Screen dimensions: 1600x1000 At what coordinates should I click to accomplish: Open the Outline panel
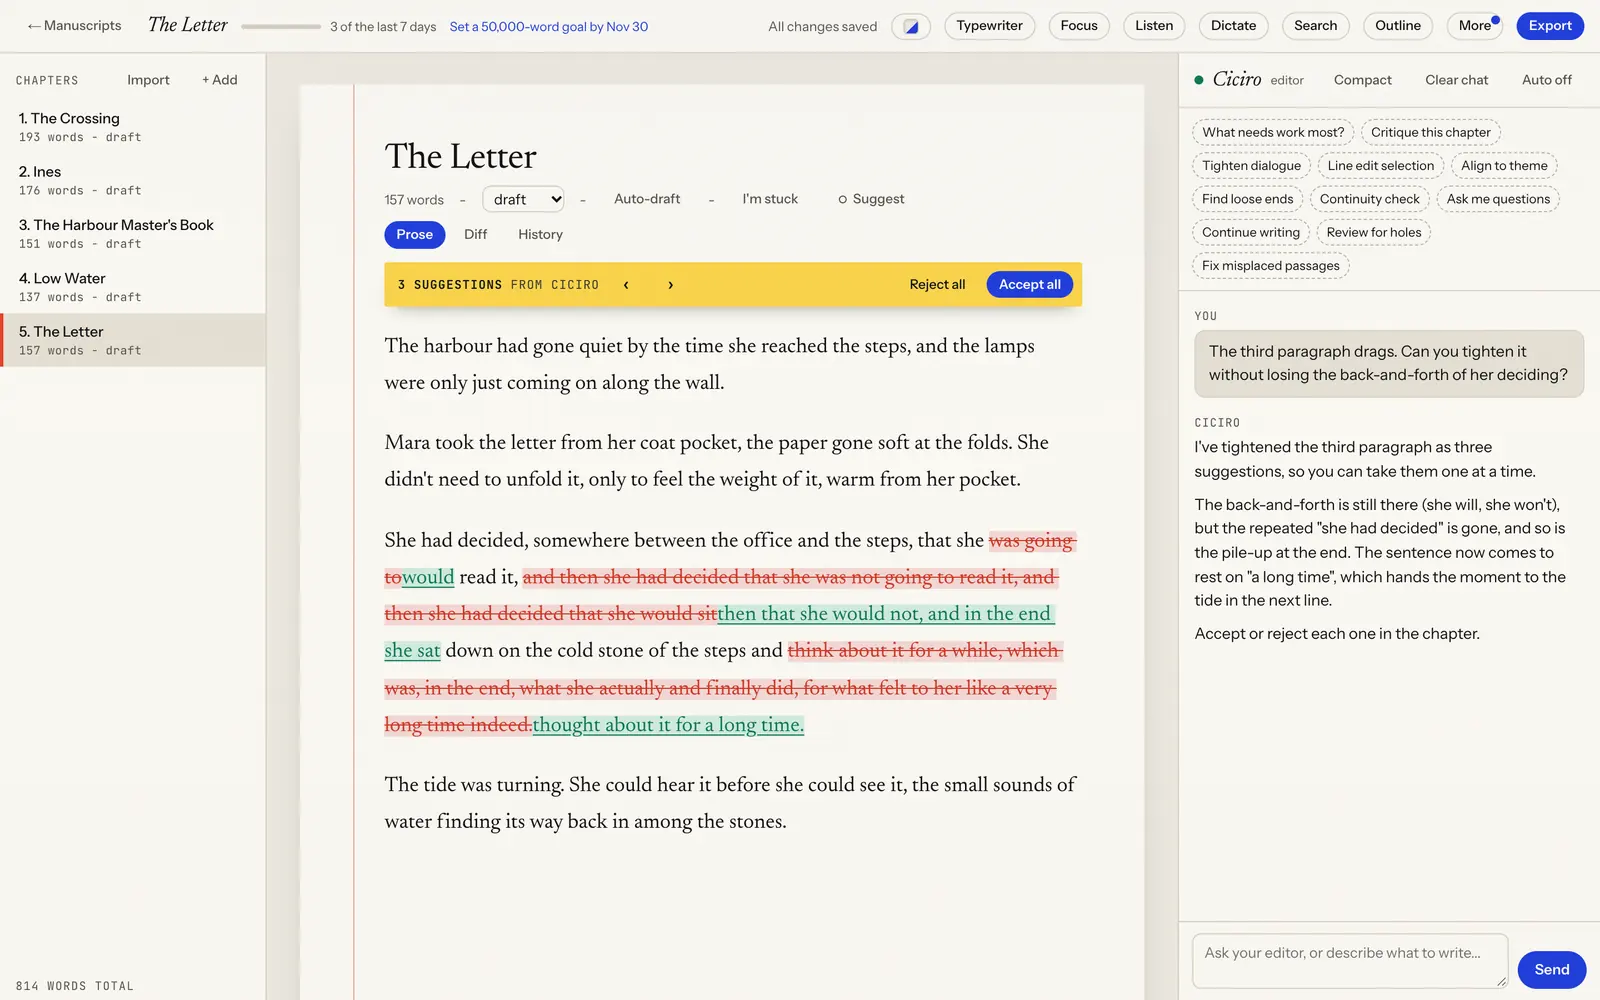coord(1397,26)
